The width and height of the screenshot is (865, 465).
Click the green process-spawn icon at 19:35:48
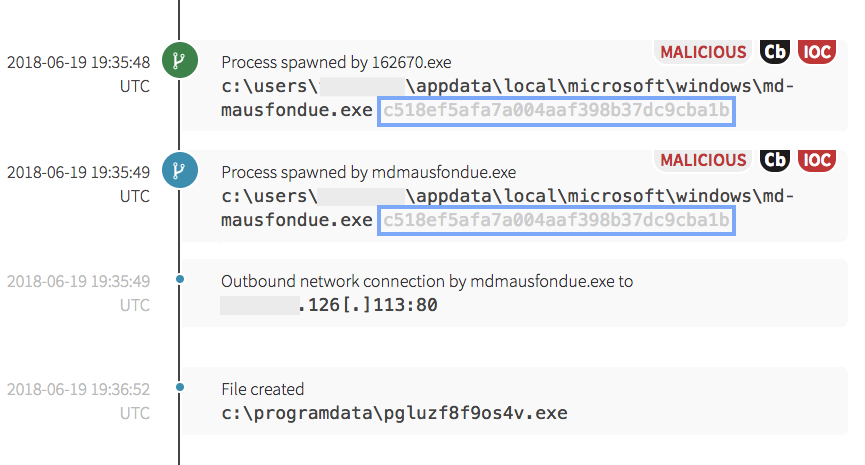click(x=180, y=60)
